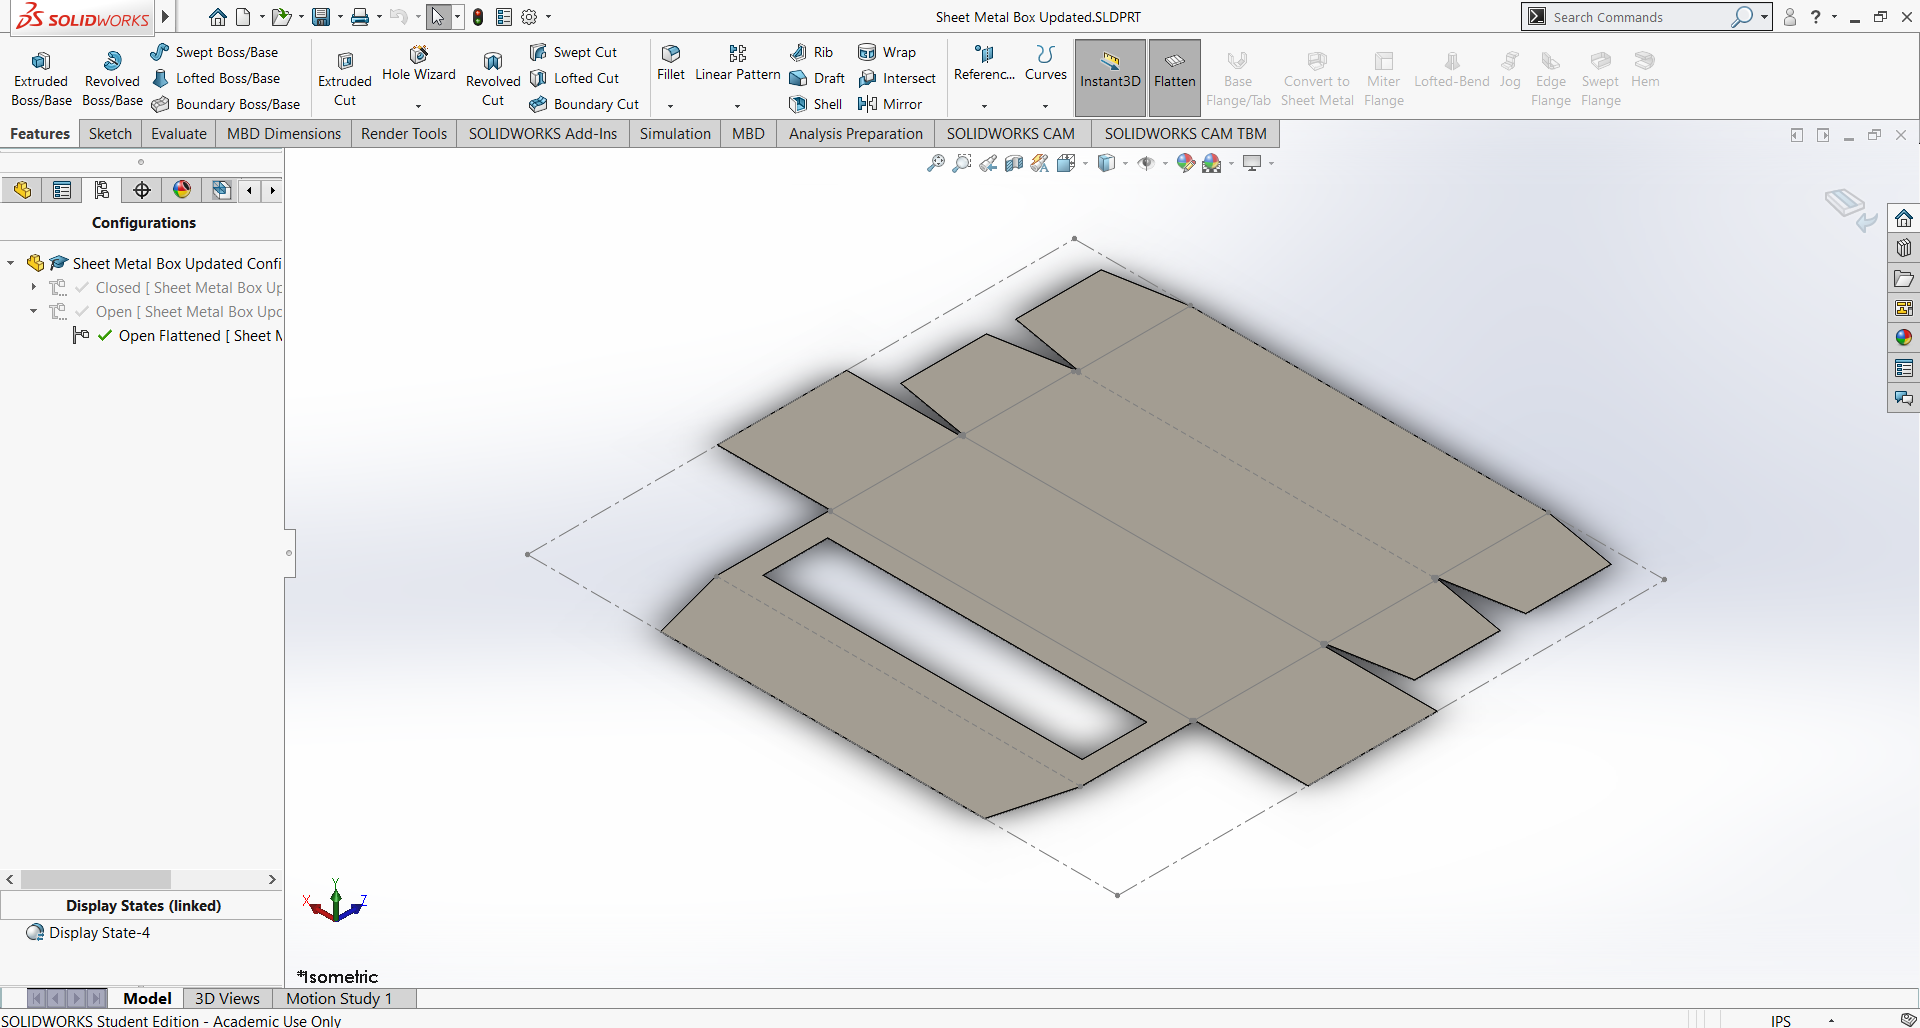Image resolution: width=1920 pixels, height=1028 pixels.
Task: Open the Evaluate tab
Action: click(179, 133)
